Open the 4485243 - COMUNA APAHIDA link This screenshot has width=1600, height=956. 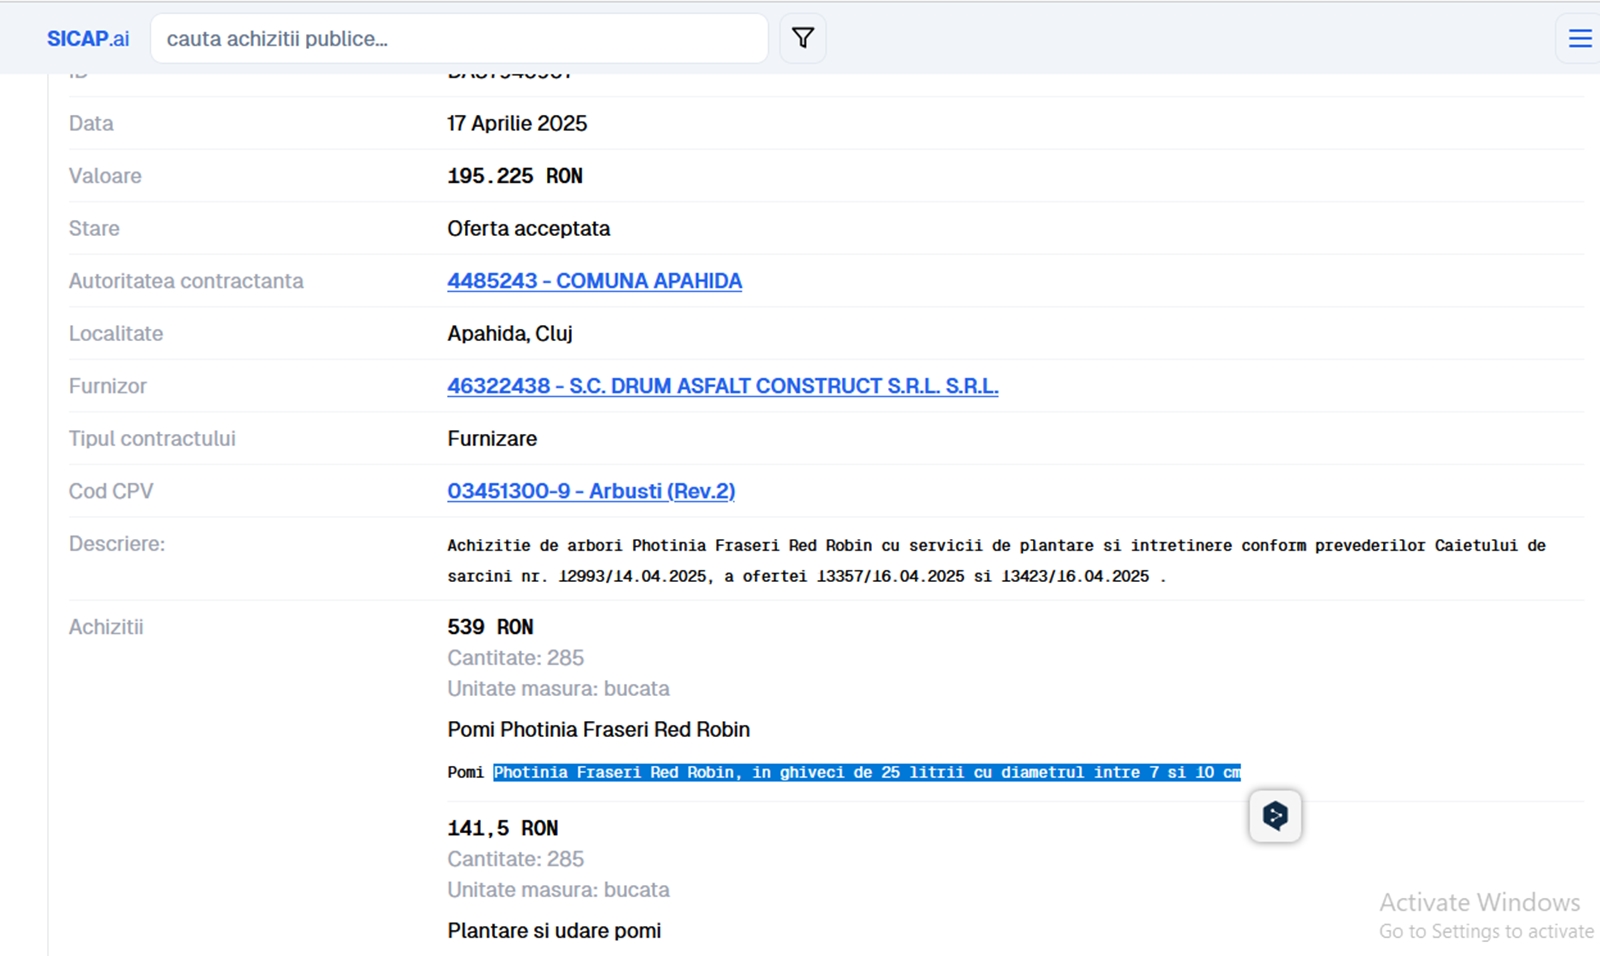pos(594,281)
